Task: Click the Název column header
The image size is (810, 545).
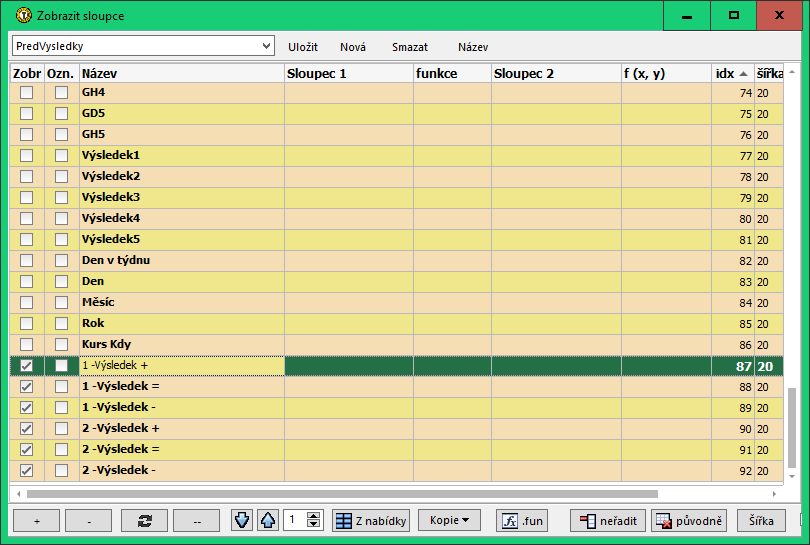Action: pyautogui.click(x=182, y=73)
